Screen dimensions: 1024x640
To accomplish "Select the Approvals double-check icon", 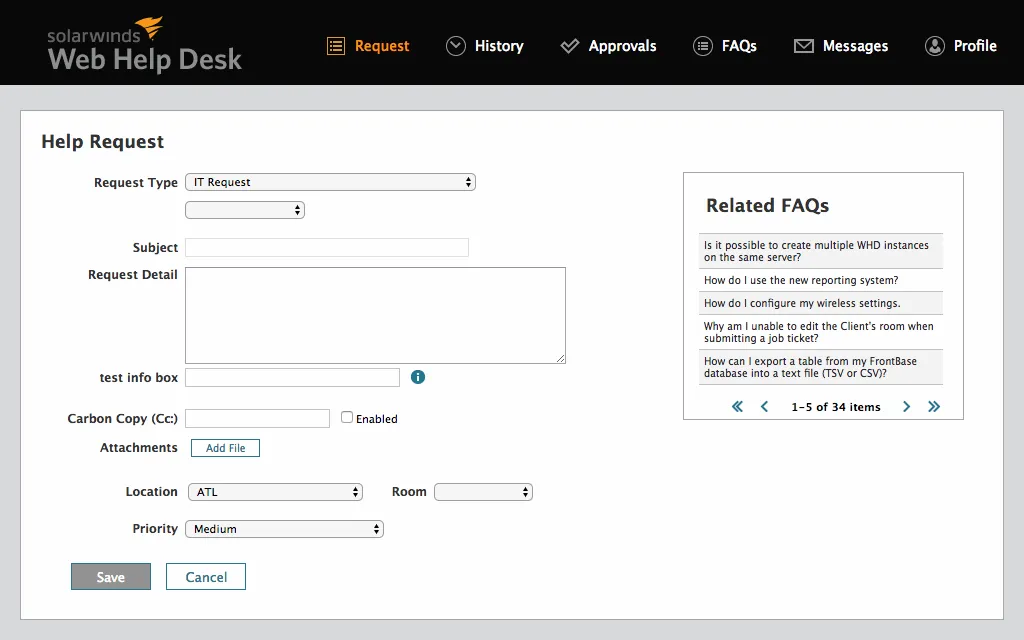I will 570,45.
